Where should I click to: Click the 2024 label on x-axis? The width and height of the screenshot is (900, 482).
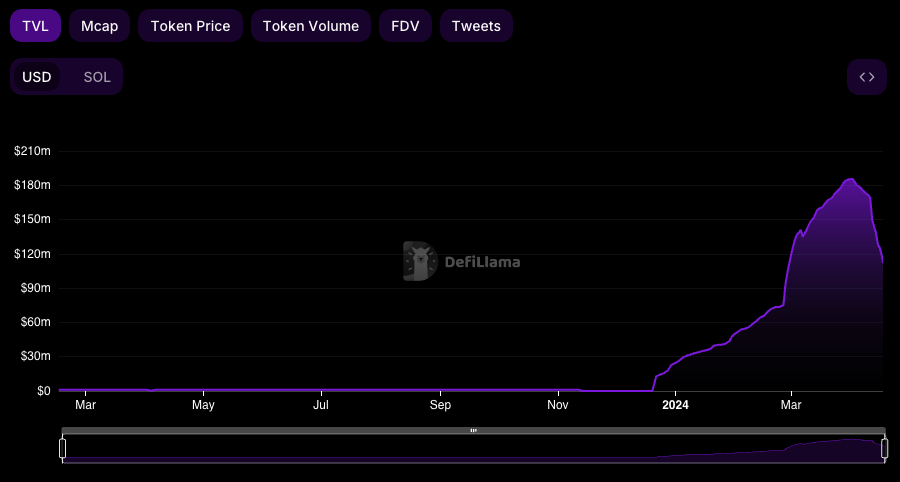click(x=675, y=405)
